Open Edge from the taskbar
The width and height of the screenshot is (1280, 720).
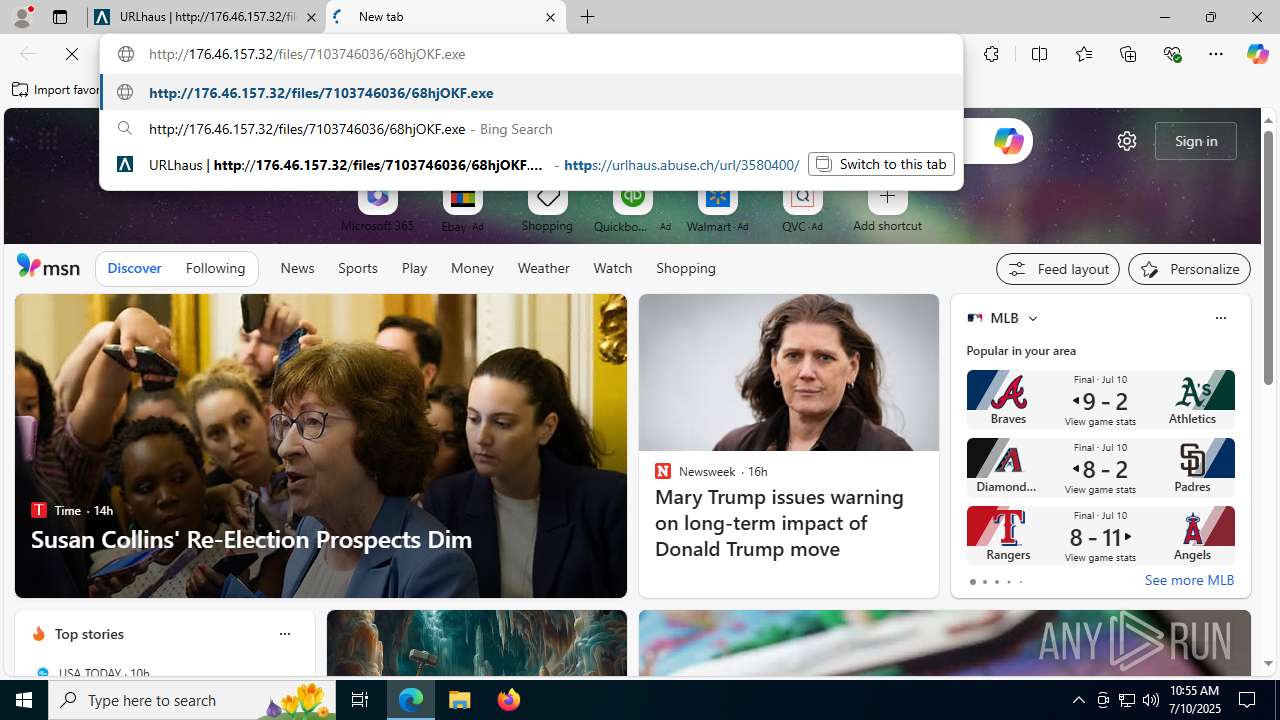coord(411,700)
